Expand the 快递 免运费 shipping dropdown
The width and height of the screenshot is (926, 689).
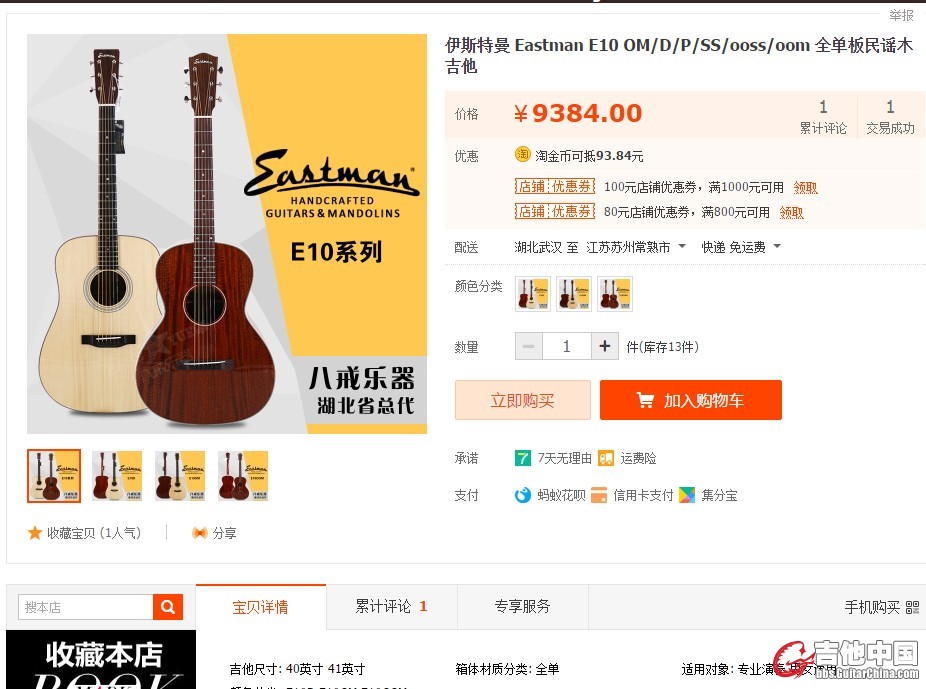coord(741,247)
